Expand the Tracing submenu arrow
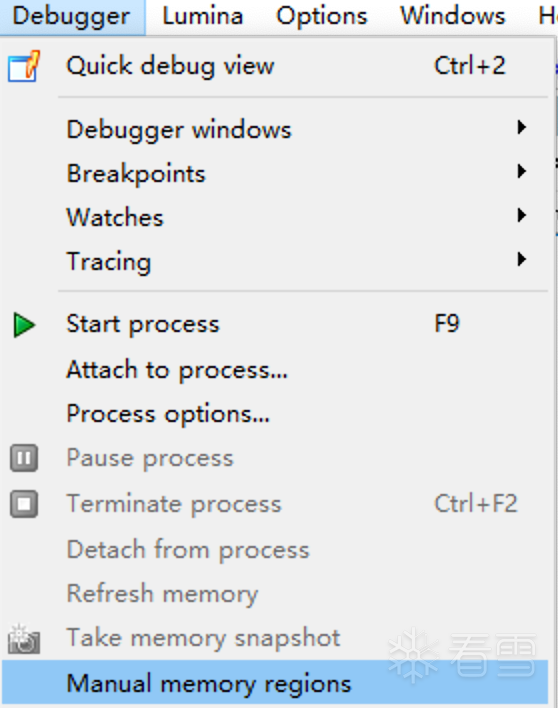The width and height of the screenshot is (558, 708). pos(521,260)
